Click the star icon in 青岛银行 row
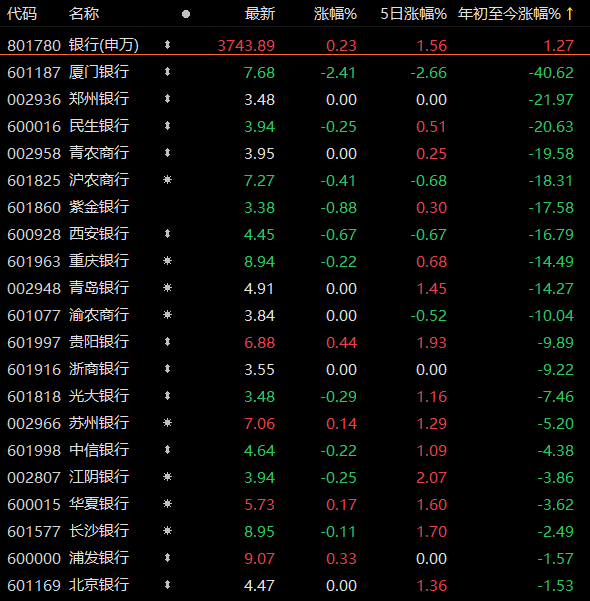590x601 pixels. (x=168, y=288)
